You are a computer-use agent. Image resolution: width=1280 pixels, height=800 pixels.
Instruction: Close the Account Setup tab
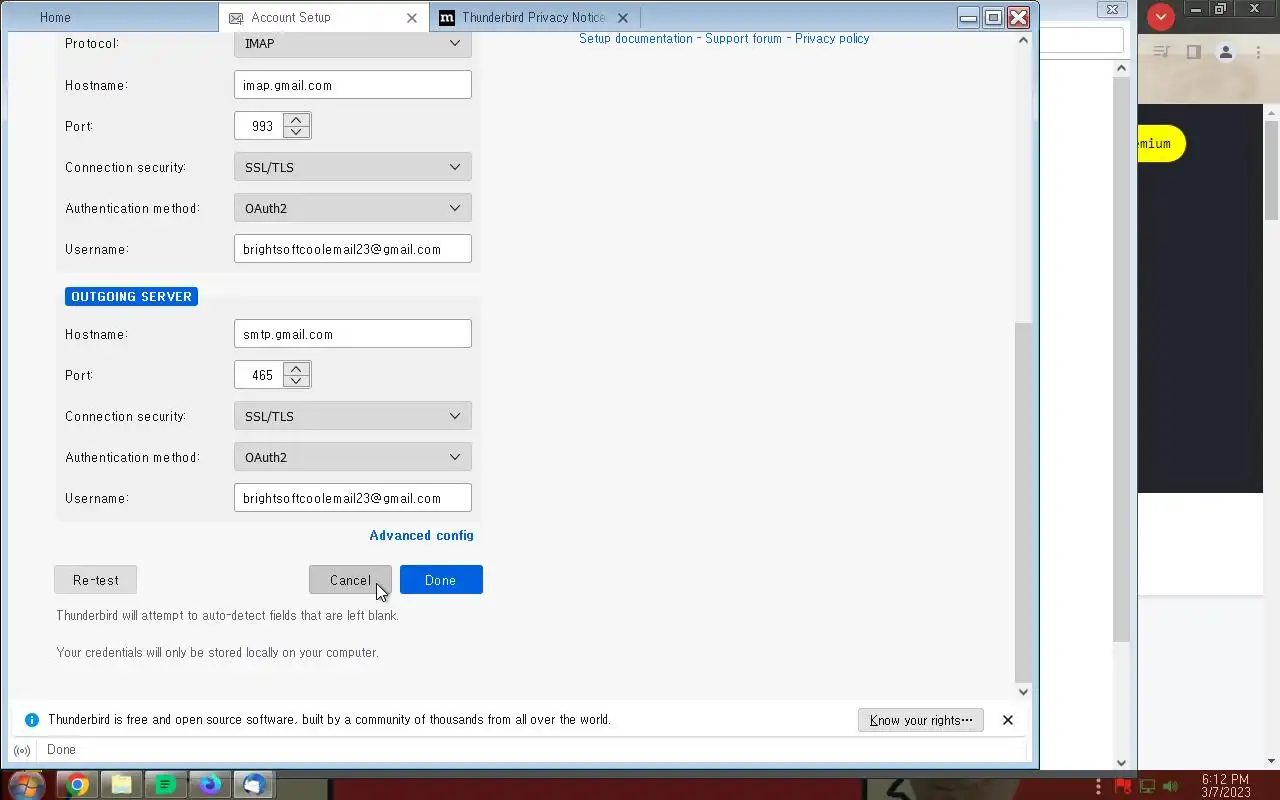412,18
